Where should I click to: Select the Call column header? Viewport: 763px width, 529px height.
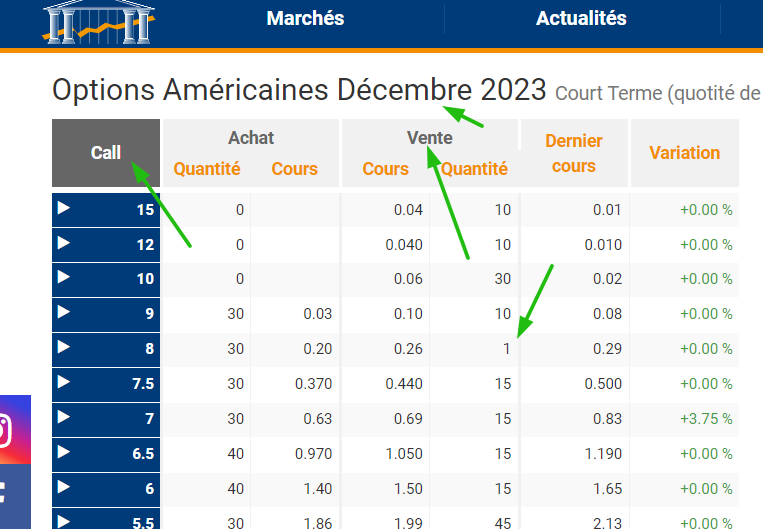click(x=106, y=153)
